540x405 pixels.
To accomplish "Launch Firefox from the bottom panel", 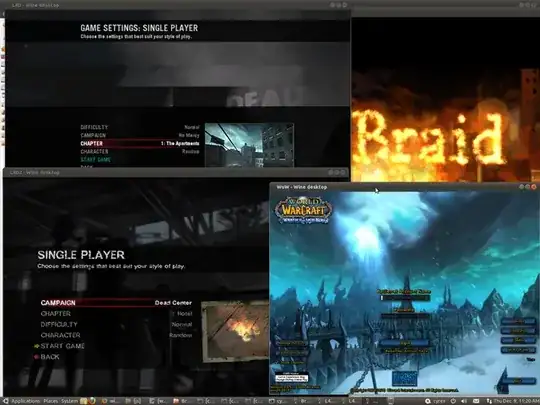I will pos(92,401).
